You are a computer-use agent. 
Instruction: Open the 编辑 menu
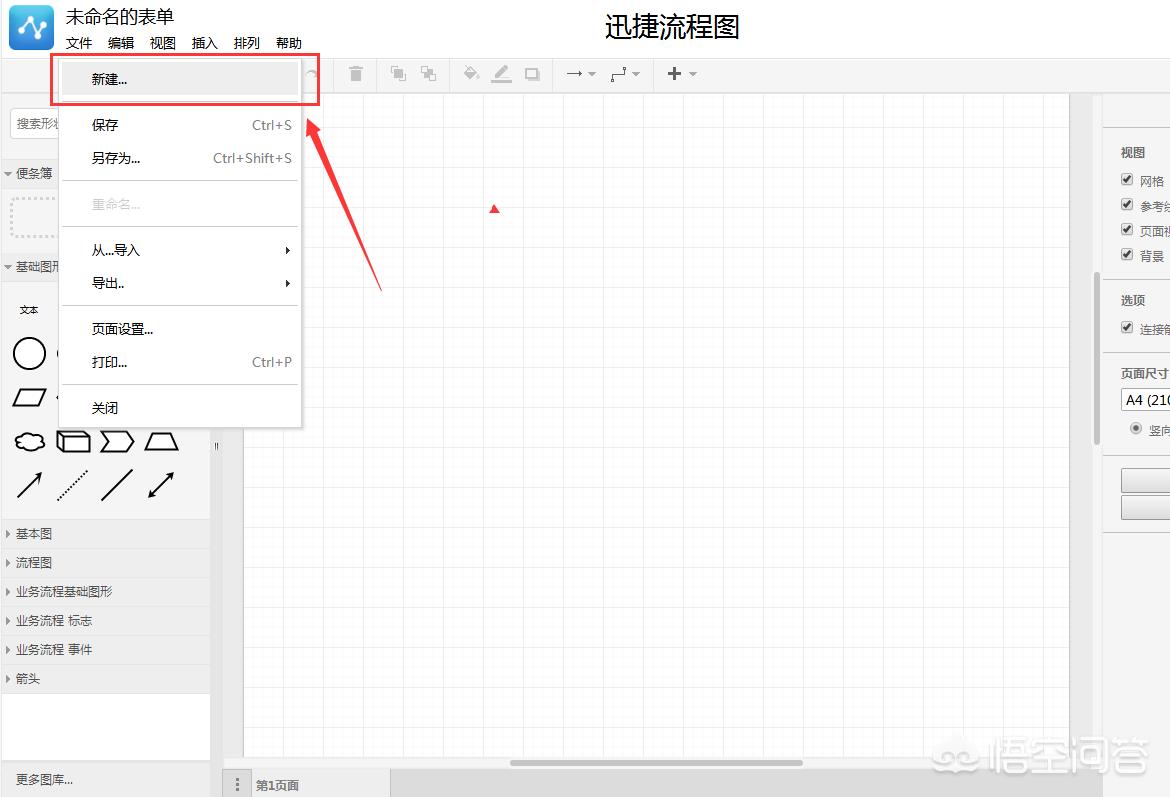coord(121,43)
